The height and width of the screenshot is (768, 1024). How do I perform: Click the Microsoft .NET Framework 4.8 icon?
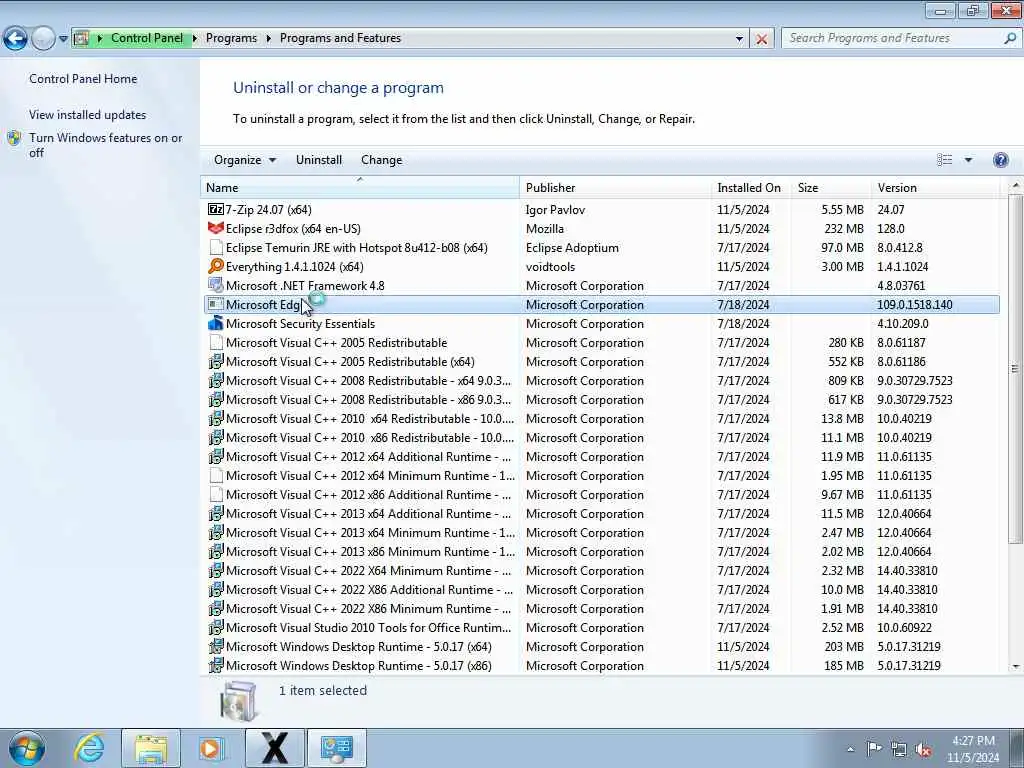[x=216, y=285]
